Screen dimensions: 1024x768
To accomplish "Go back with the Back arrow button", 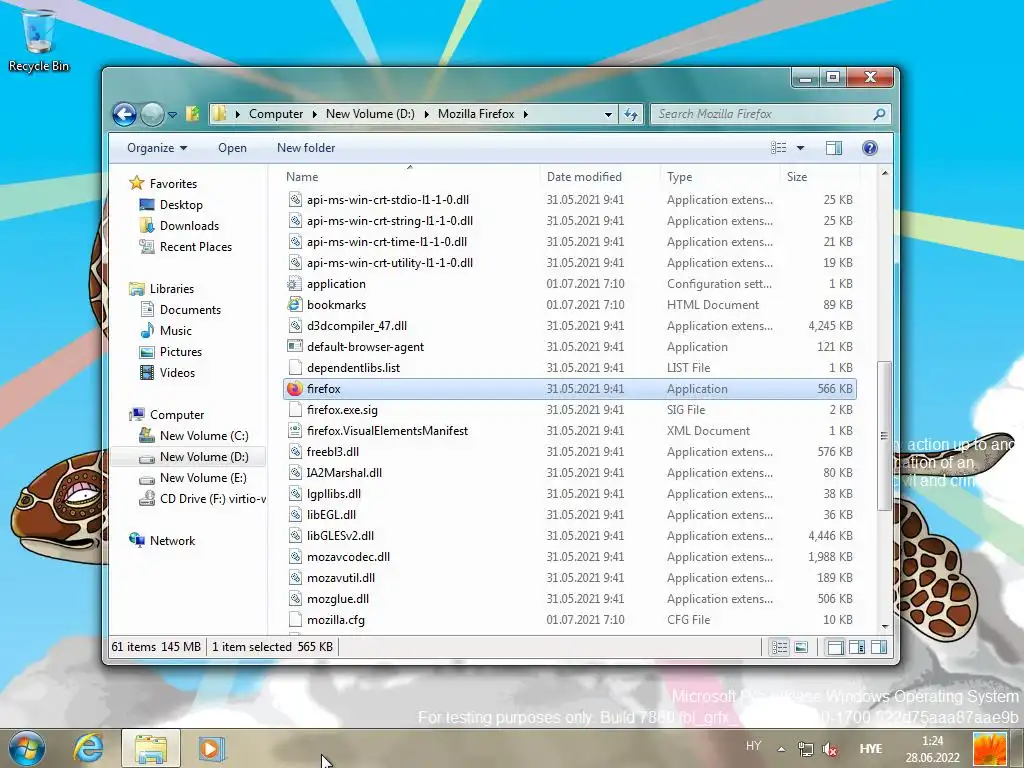I will pyautogui.click(x=124, y=114).
